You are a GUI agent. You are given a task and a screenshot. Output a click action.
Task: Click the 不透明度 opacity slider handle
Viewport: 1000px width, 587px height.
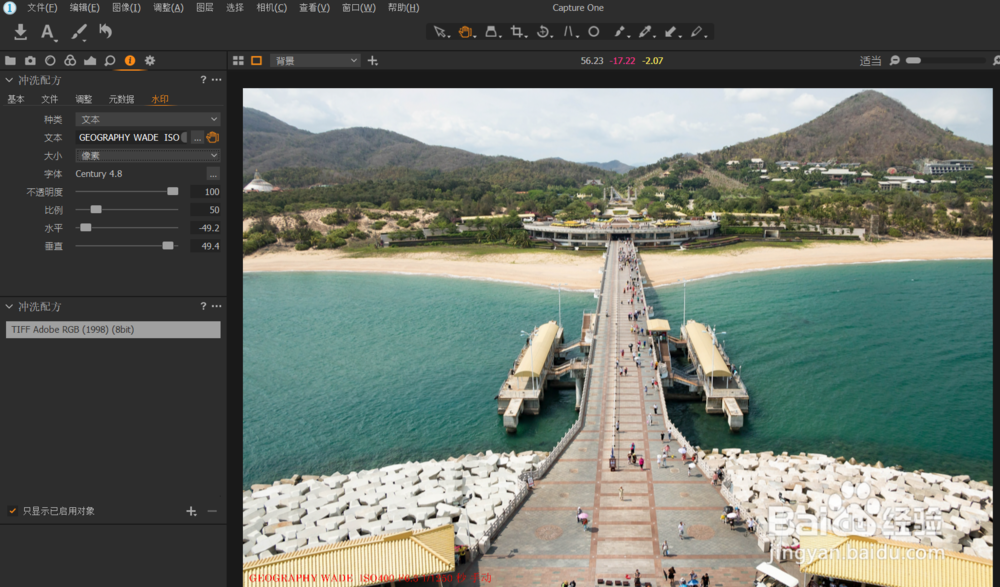(x=172, y=191)
